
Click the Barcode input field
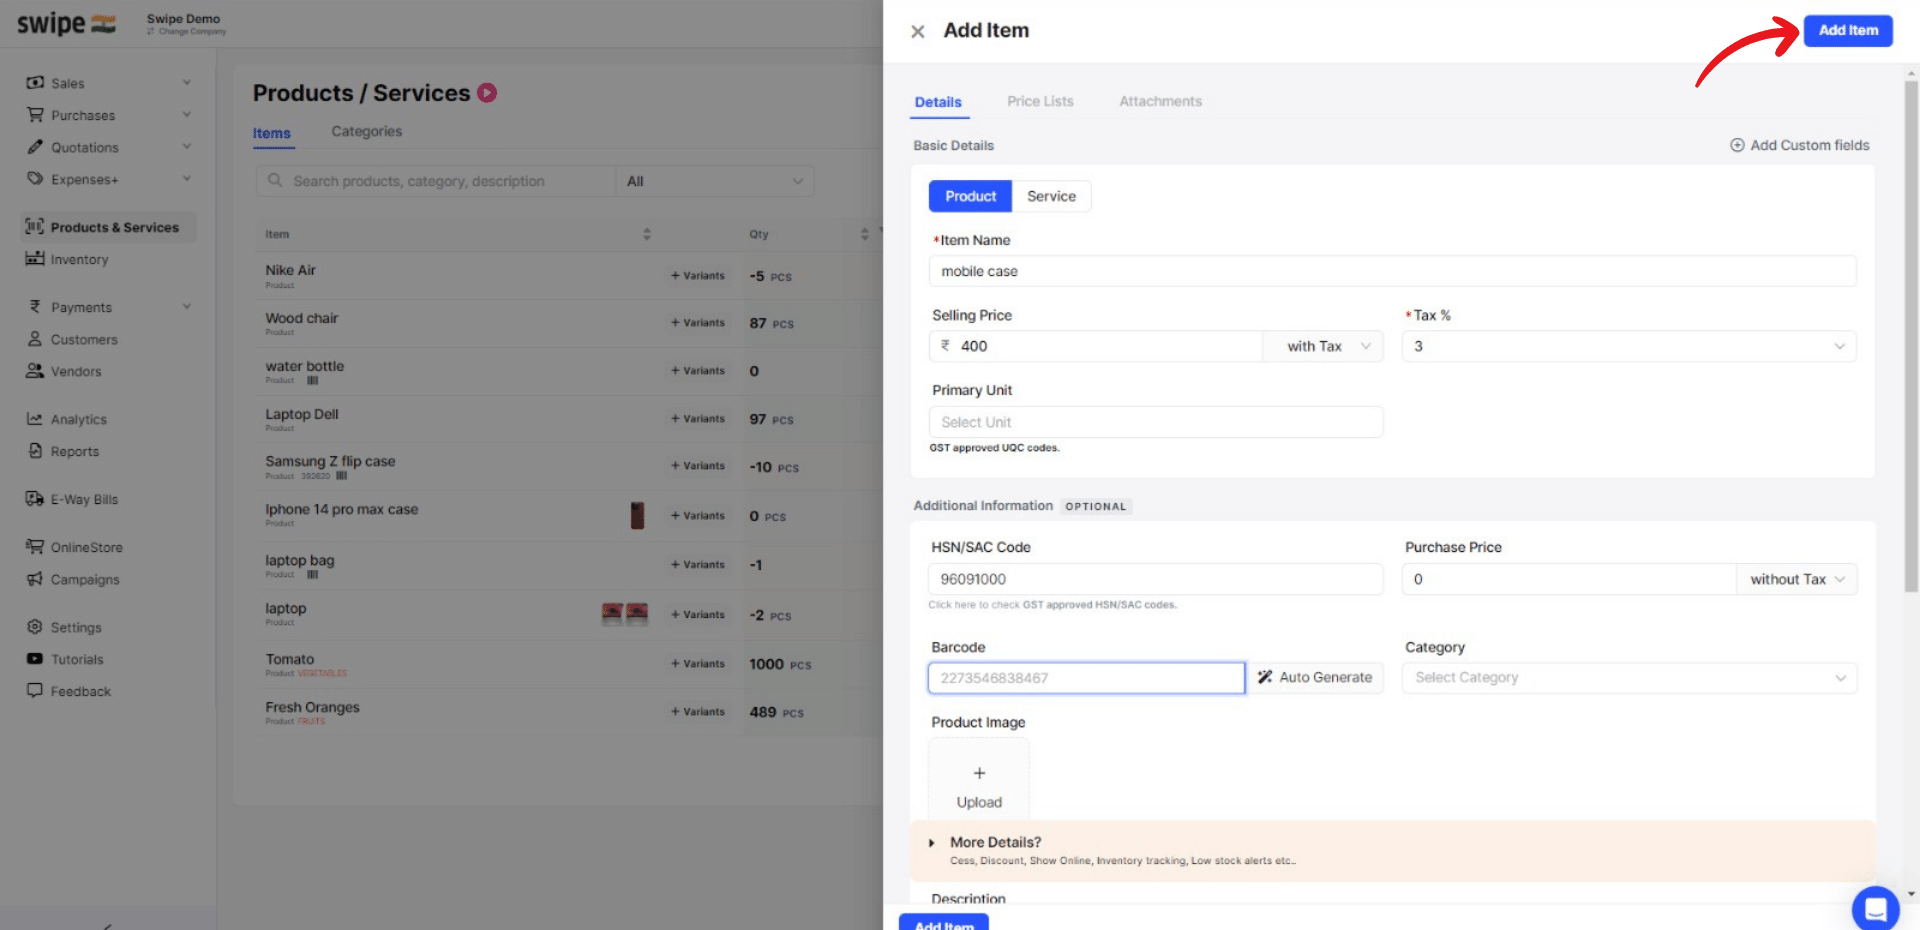pos(1086,677)
